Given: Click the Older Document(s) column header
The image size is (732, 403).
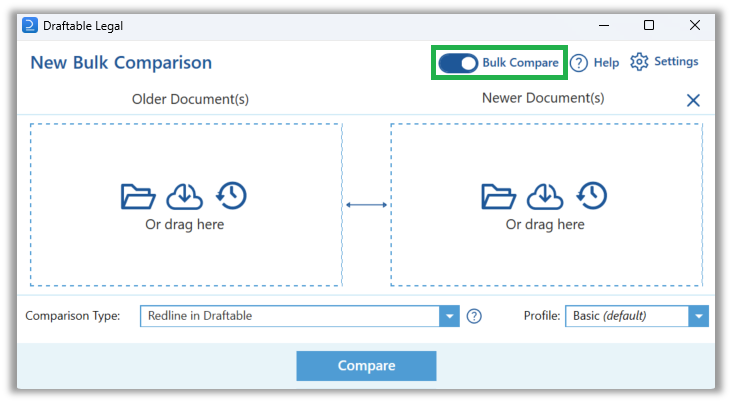Looking at the screenshot, I should click(x=190, y=99).
